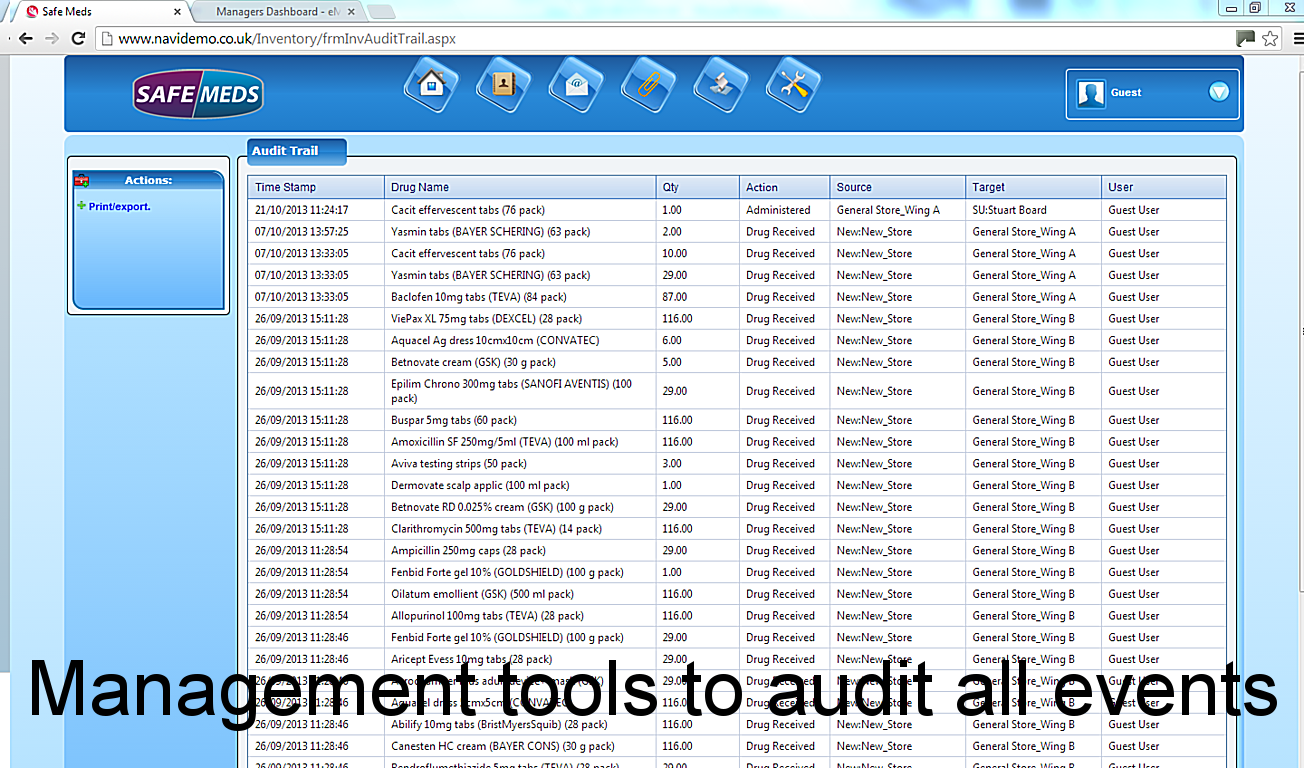The height and width of the screenshot is (768, 1304).
Task: Bookmark this page with the star icon
Action: click(1270, 39)
